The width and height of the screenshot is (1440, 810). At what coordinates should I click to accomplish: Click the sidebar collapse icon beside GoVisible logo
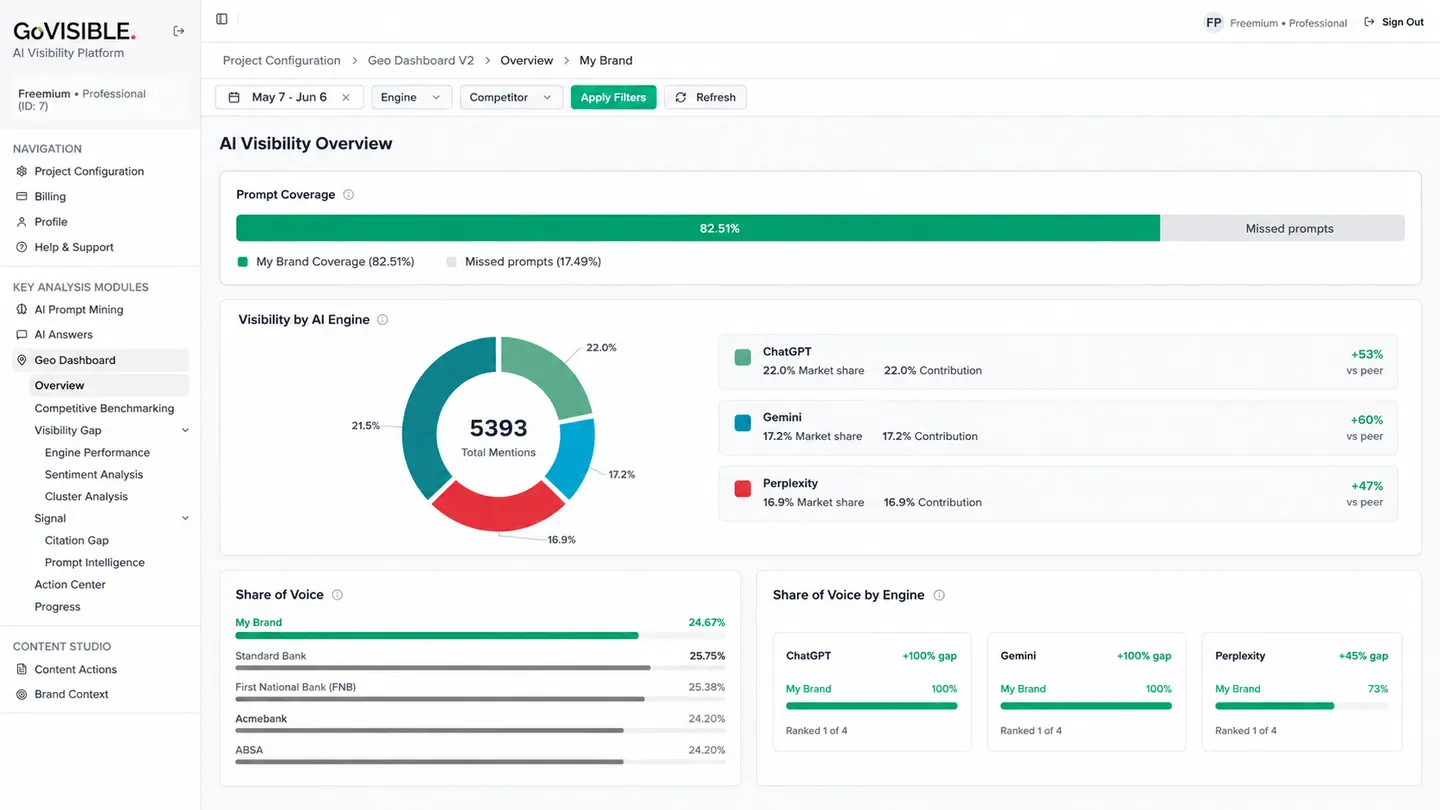click(x=179, y=31)
